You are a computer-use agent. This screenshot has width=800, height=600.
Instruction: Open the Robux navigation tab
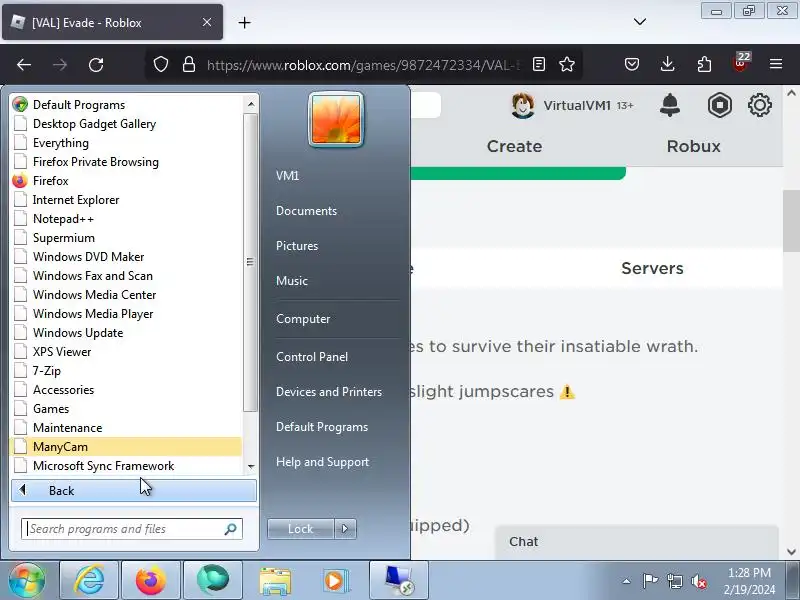pos(693,146)
